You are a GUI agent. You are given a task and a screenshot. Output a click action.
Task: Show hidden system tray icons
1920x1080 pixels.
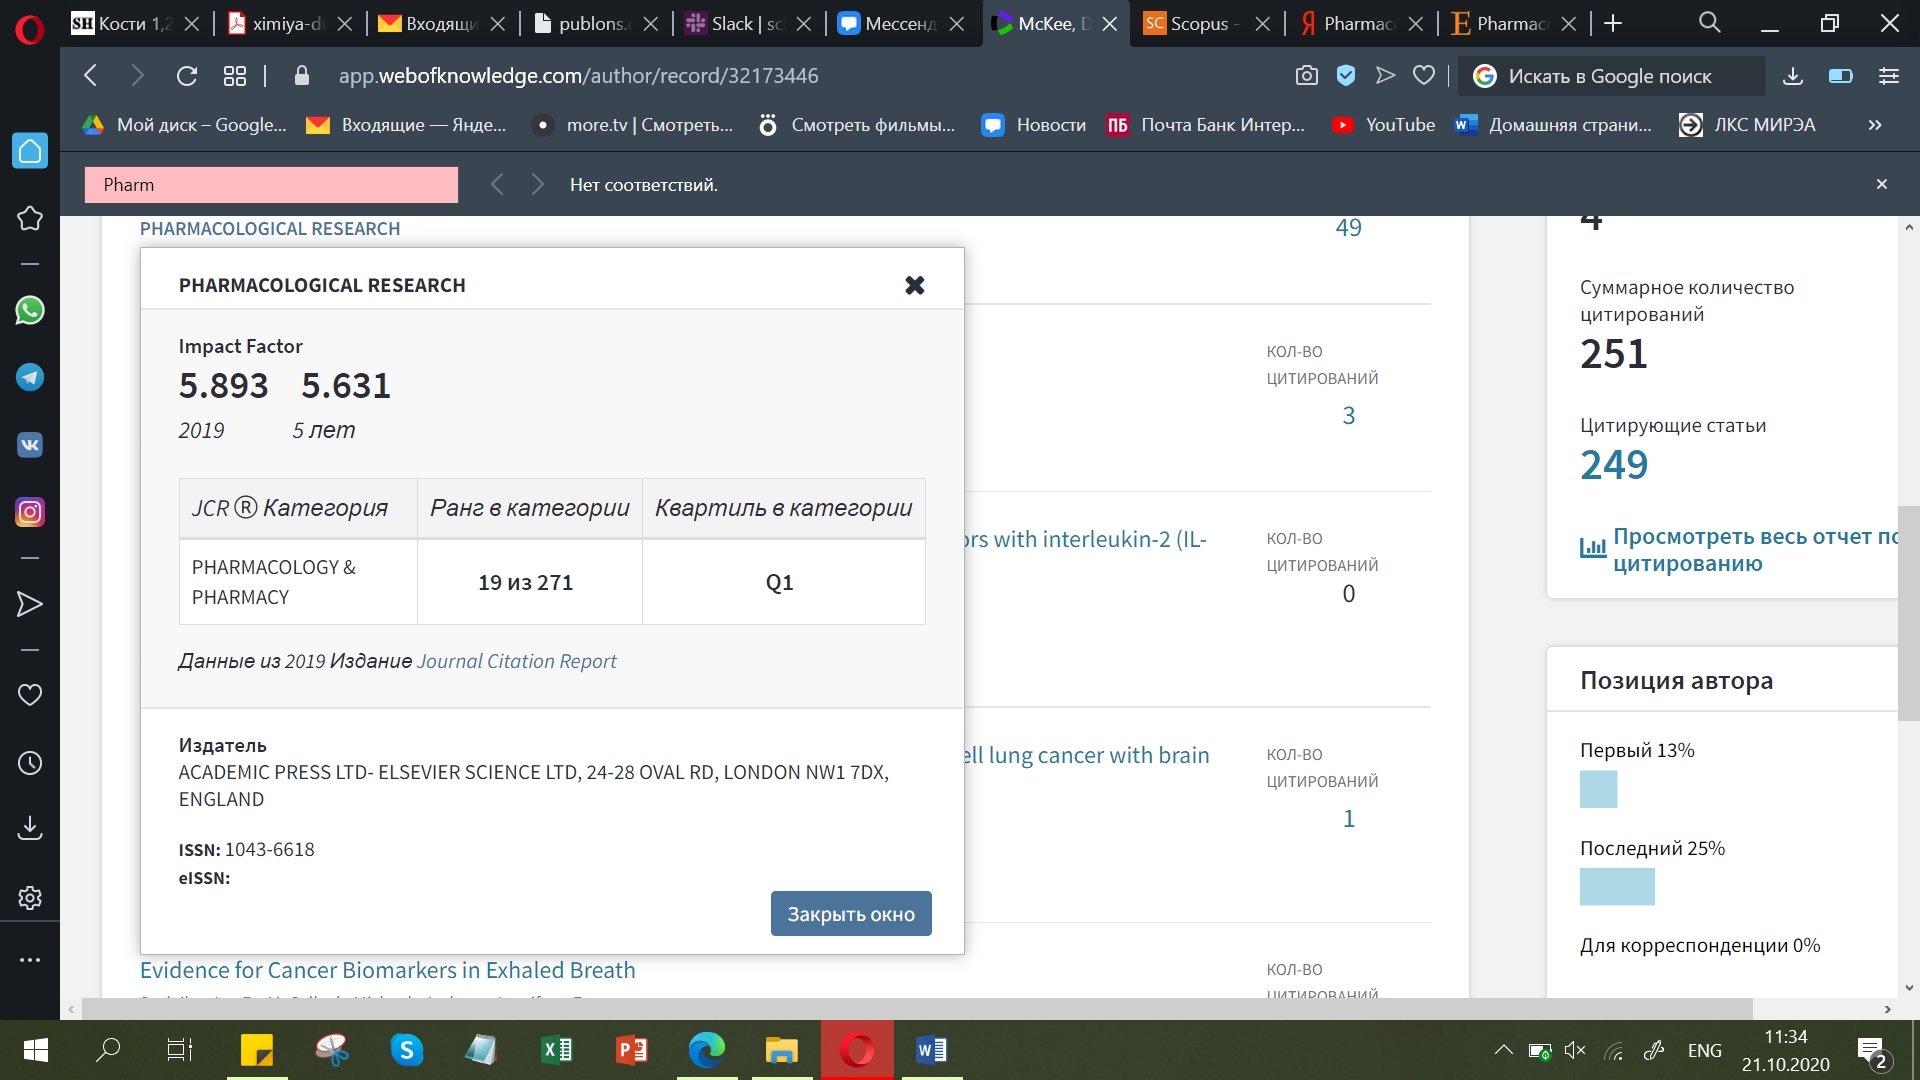click(x=1503, y=1050)
